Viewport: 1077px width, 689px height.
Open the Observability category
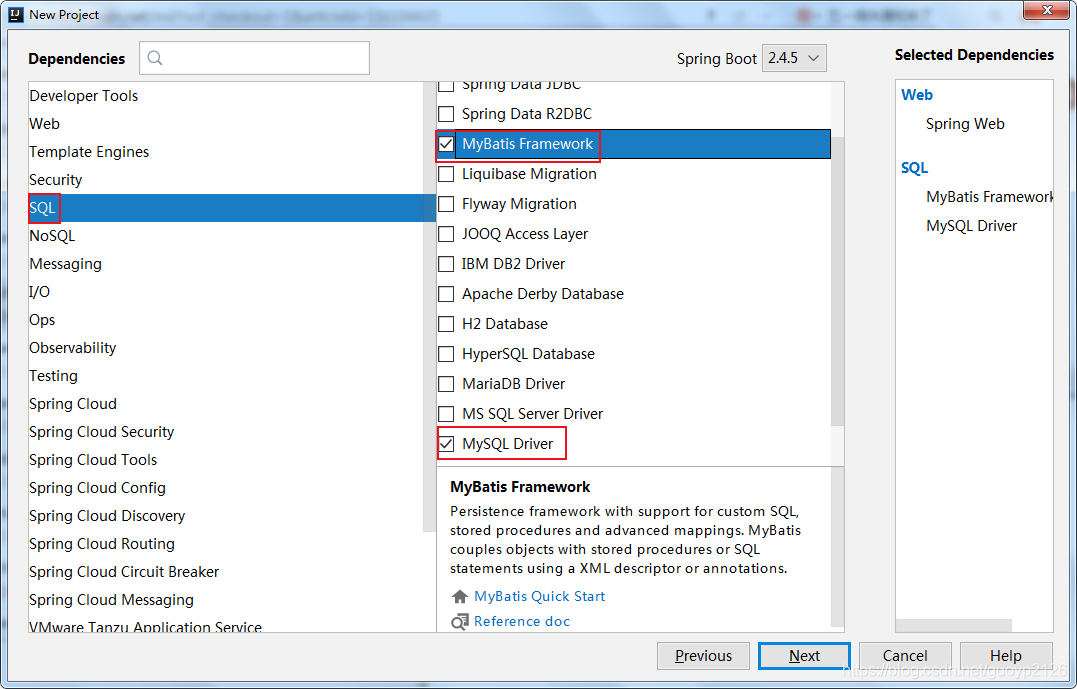(226, 348)
